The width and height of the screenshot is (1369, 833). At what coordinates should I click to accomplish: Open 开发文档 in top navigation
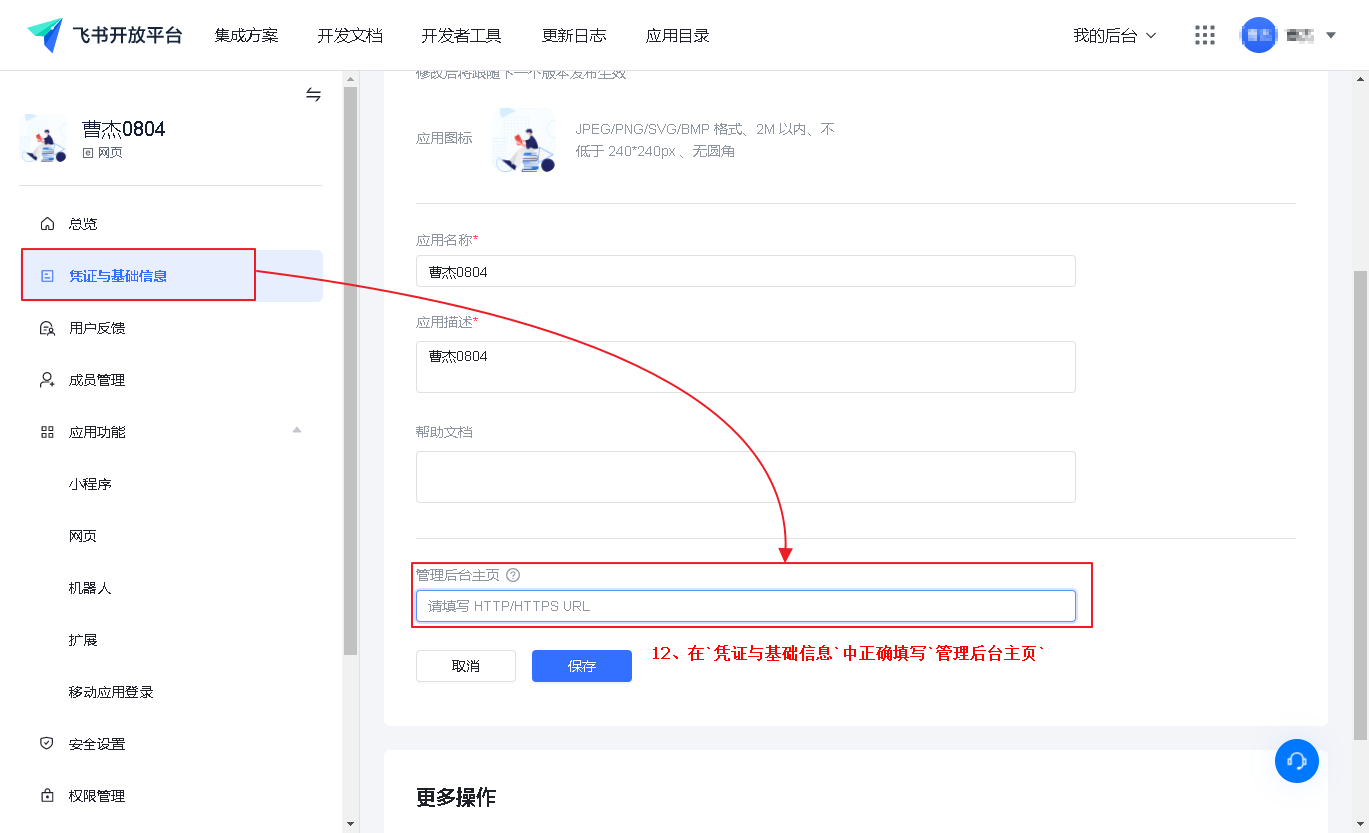[350, 35]
